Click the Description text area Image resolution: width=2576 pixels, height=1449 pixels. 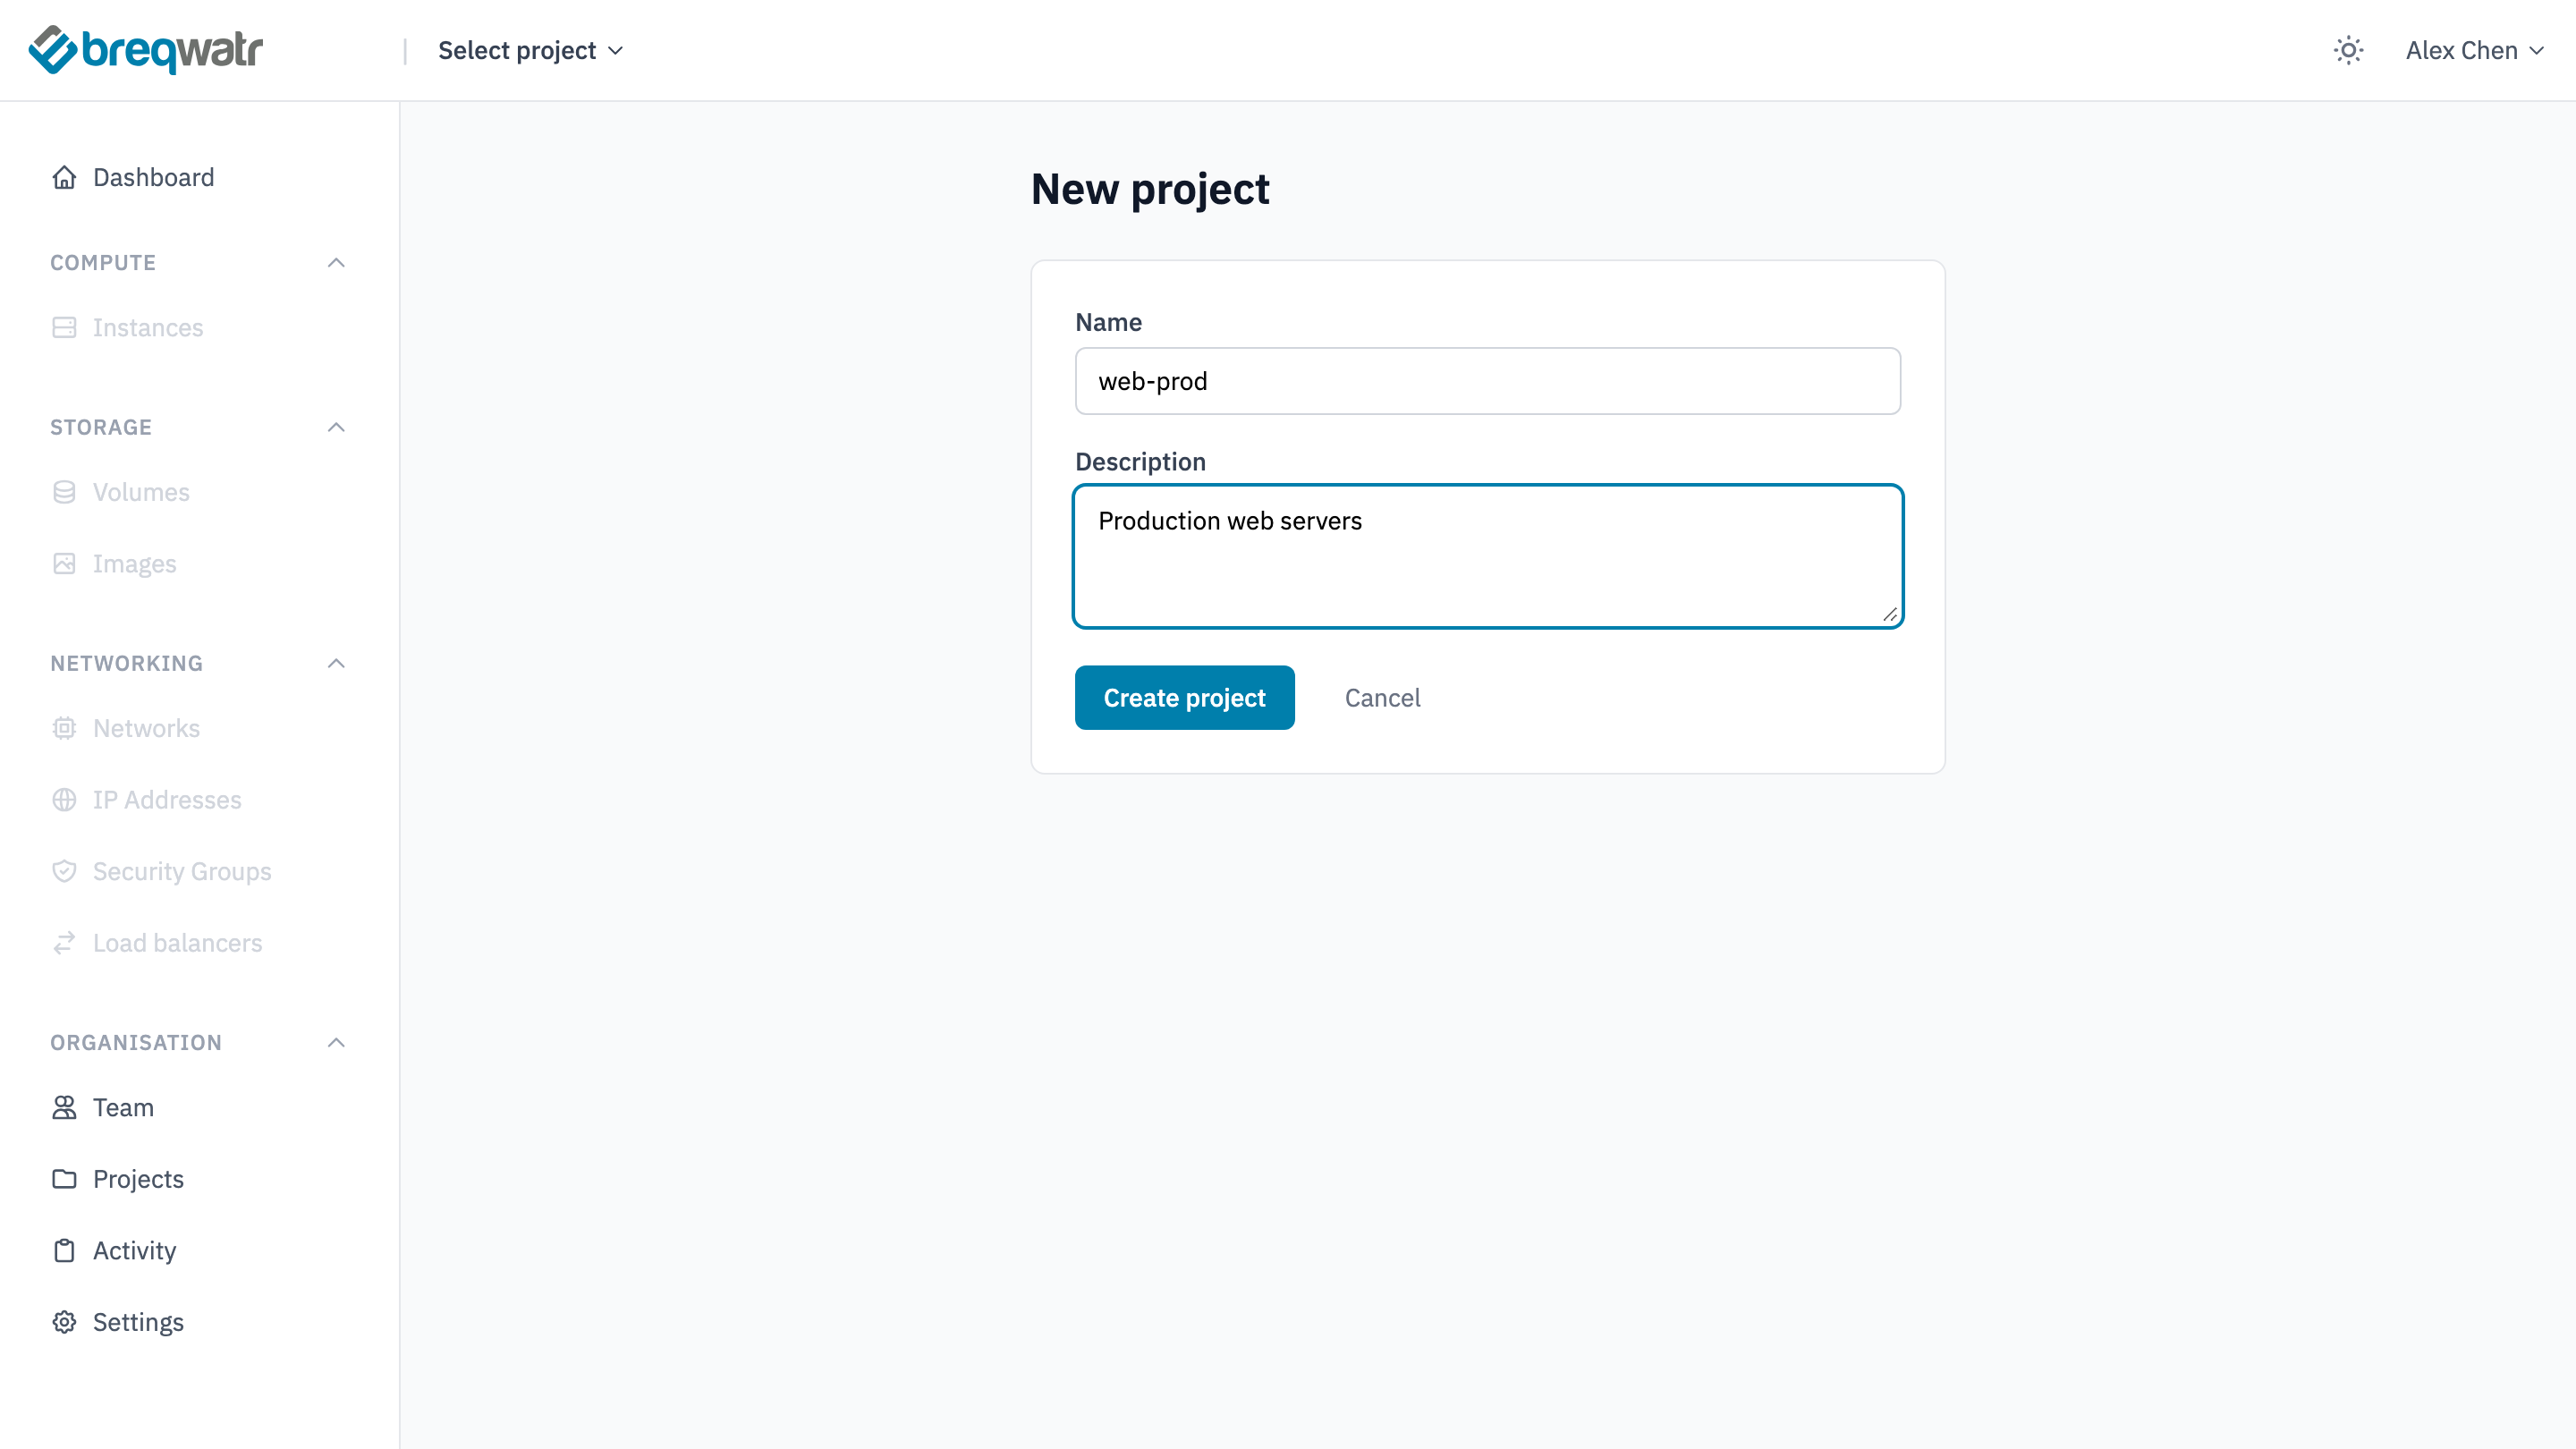(1488, 556)
